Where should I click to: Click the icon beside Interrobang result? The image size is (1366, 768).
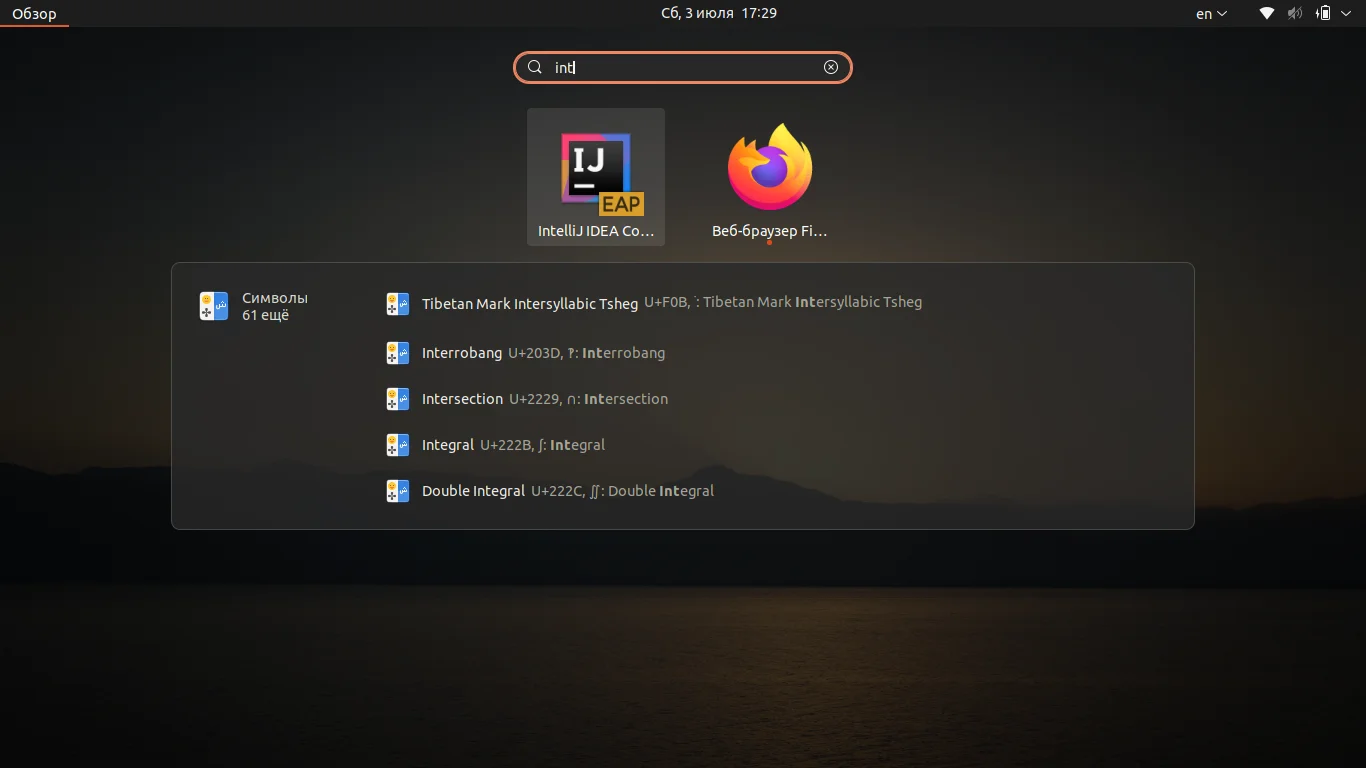tap(398, 353)
